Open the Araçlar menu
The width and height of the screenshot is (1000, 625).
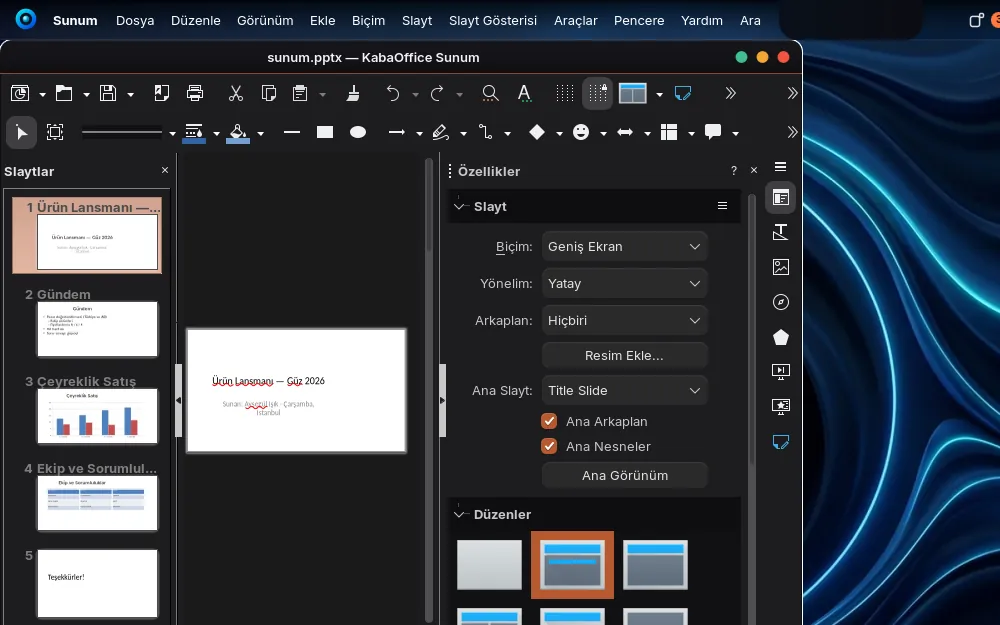(x=576, y=20)
